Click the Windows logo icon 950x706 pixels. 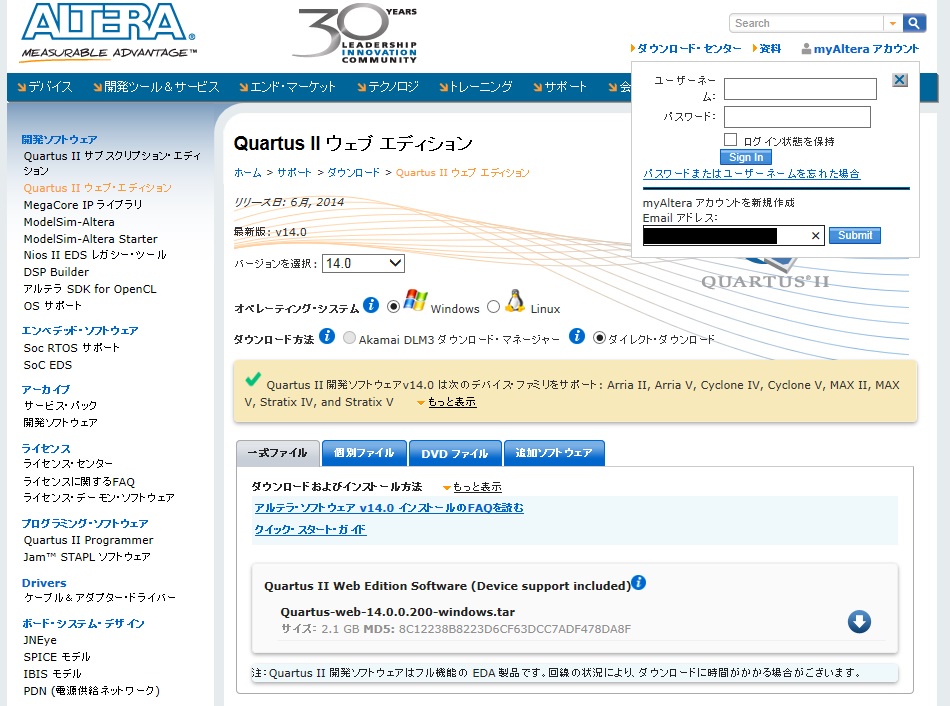pyautogui.click(x=416, y=301)
